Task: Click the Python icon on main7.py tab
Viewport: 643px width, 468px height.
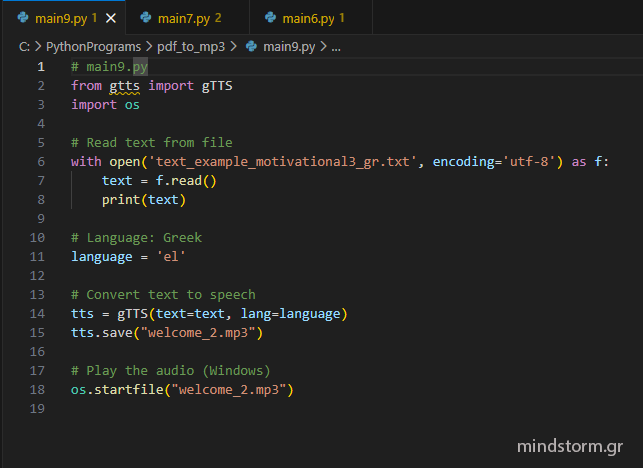Action: (x=145, y=18)
